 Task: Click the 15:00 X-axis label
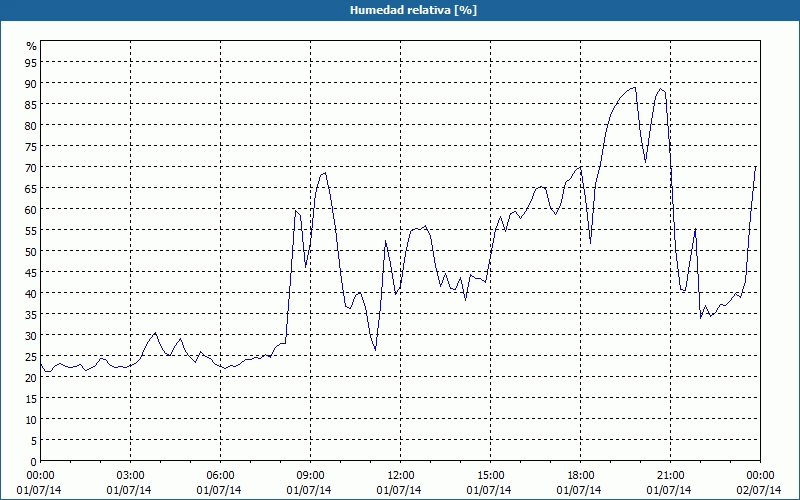click(490, 476)
